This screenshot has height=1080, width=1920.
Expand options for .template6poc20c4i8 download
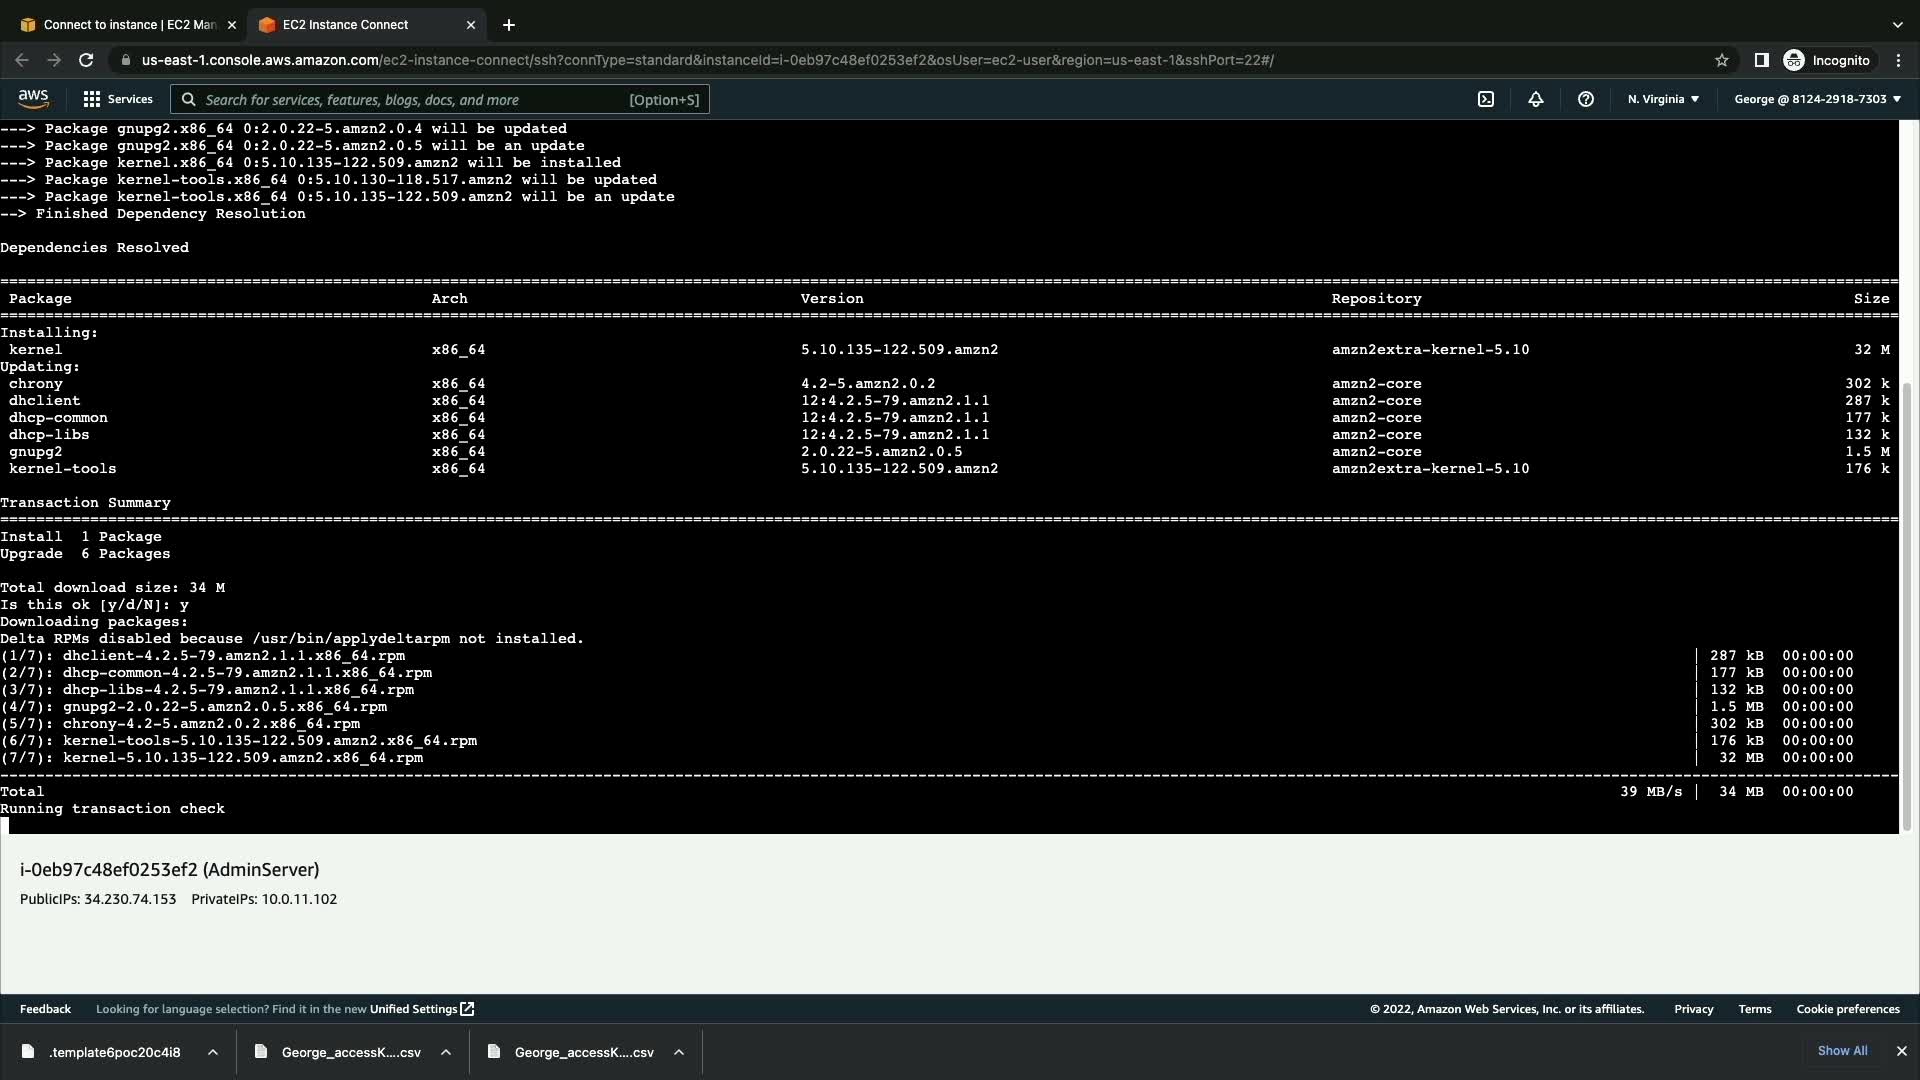point(213,1052)
